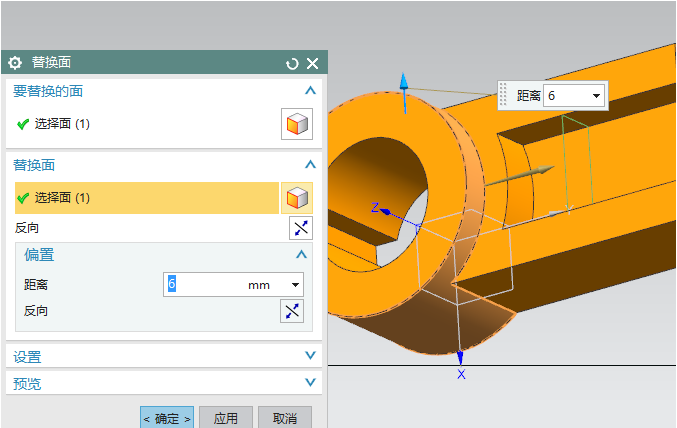Viewport: 677px width, 428px height.
Task: Reset the 替换面 dialog with the circular arrow
Action: coord(292,63)
